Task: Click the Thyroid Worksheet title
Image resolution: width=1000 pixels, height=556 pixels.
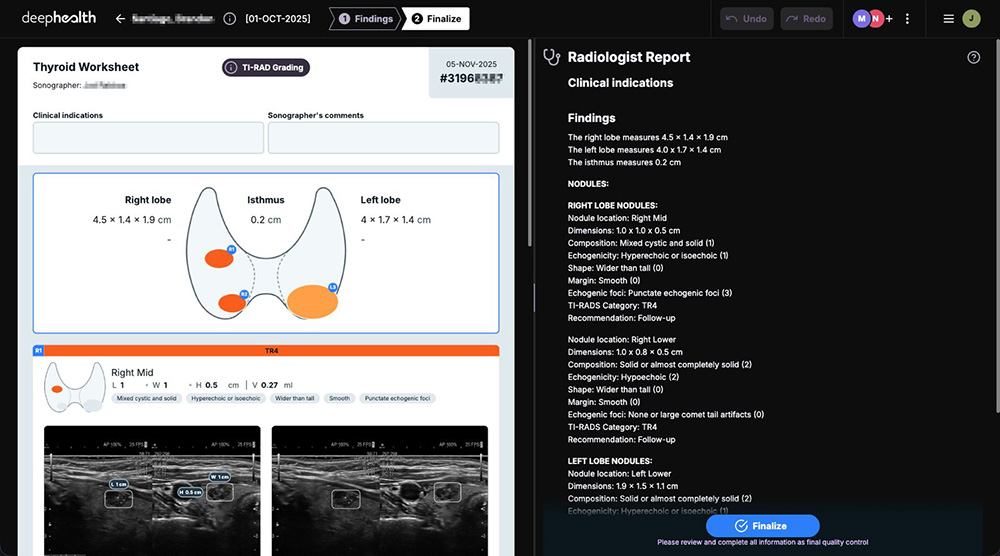Action: pos(86,67)
